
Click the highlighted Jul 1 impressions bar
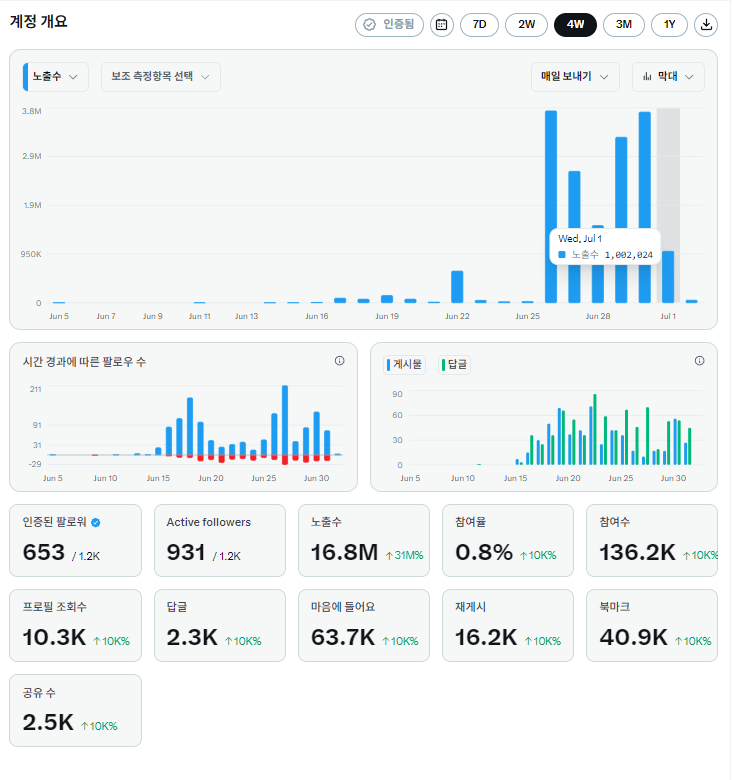pos(670,278)
